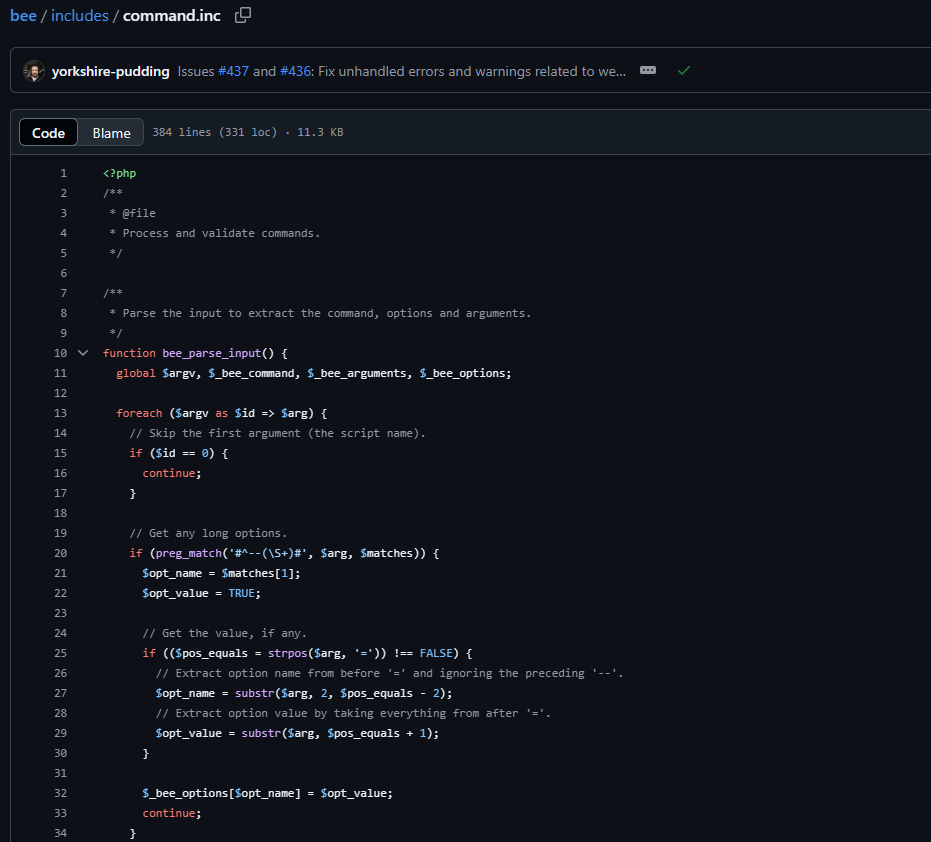Expand the commit message ellipsis button

[648, 71]
